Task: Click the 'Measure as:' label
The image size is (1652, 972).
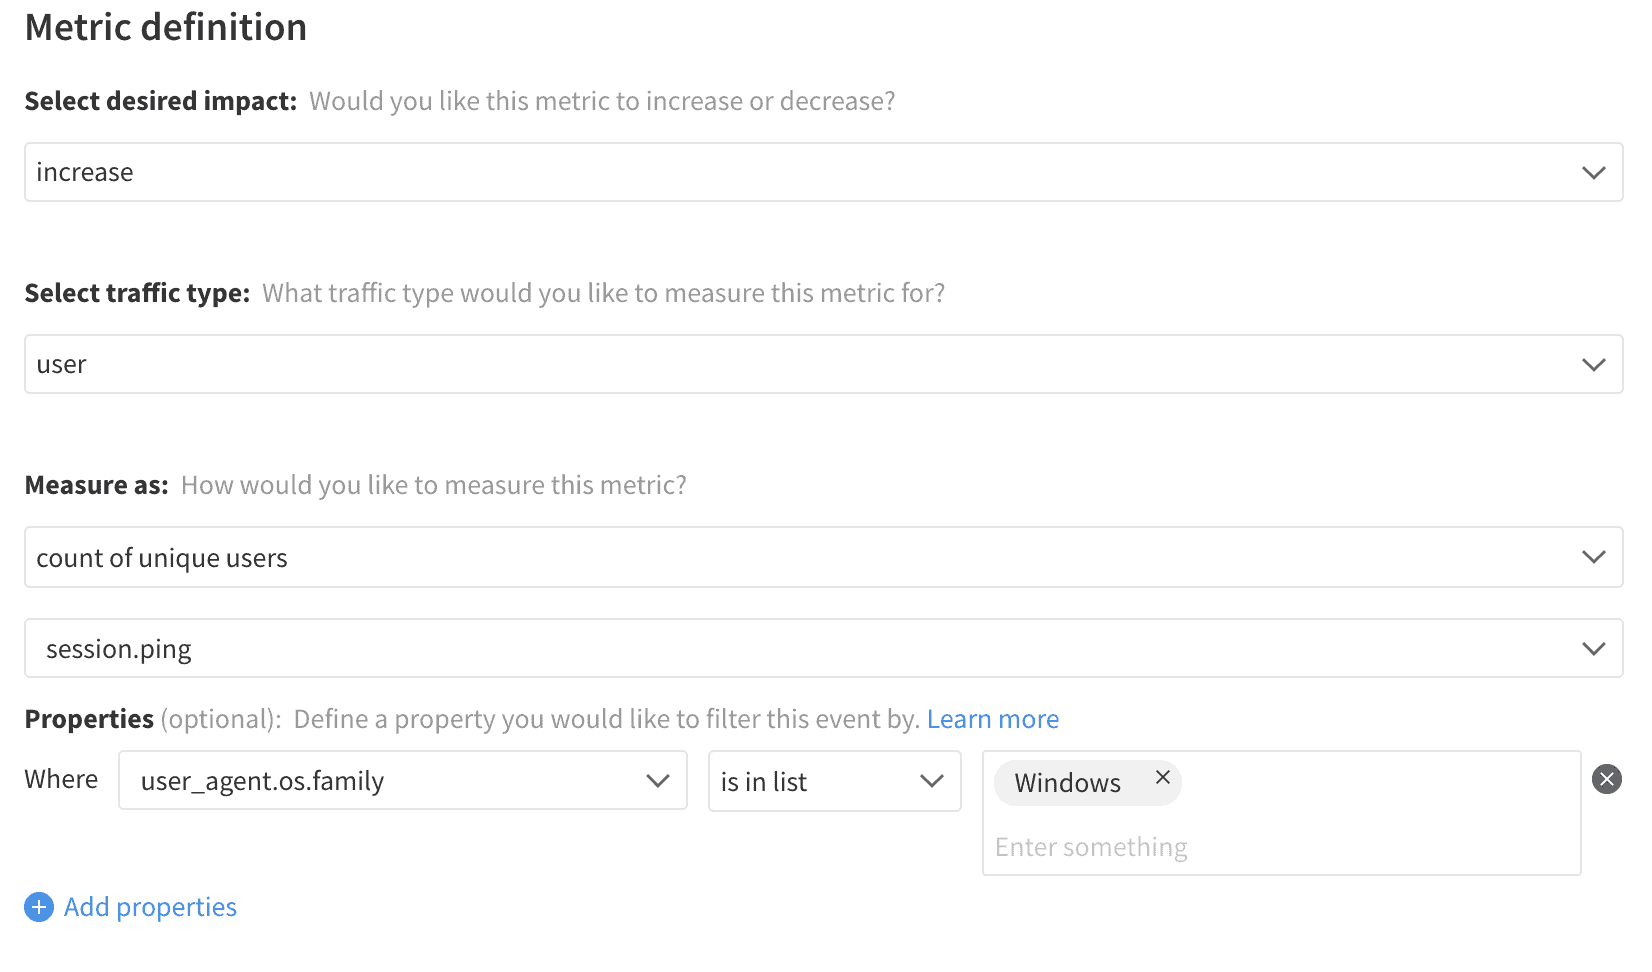Action: [97, 485]
